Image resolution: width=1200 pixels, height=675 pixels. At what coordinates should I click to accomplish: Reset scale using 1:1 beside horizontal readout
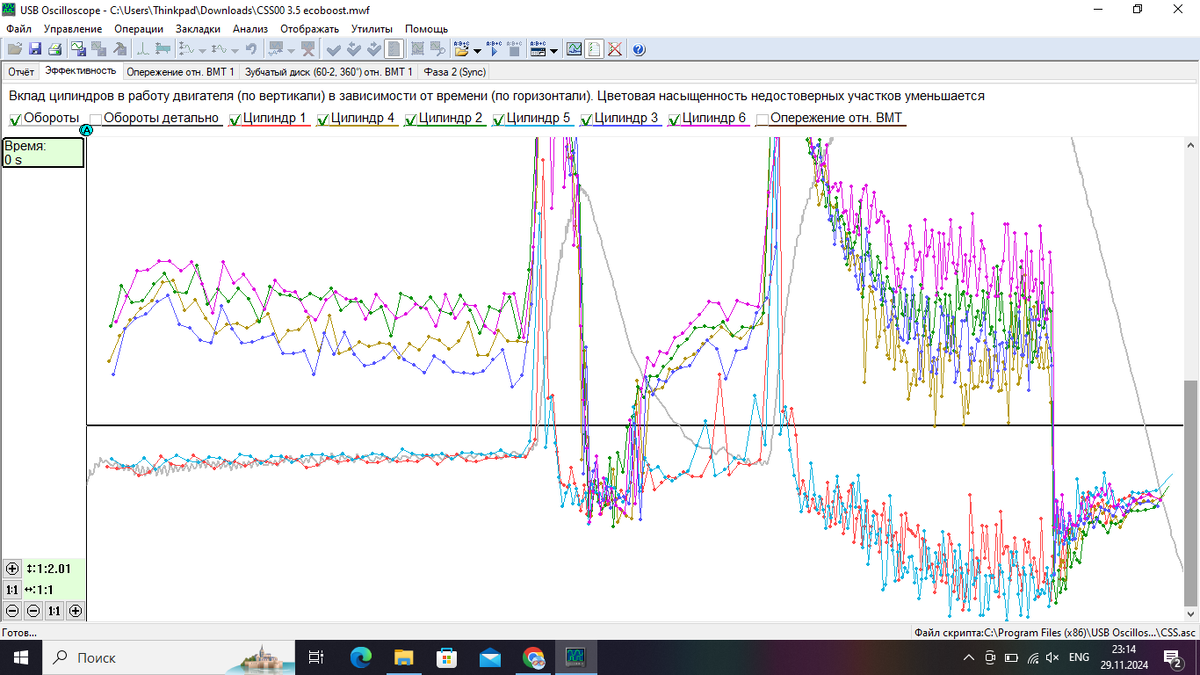(12, 590)
